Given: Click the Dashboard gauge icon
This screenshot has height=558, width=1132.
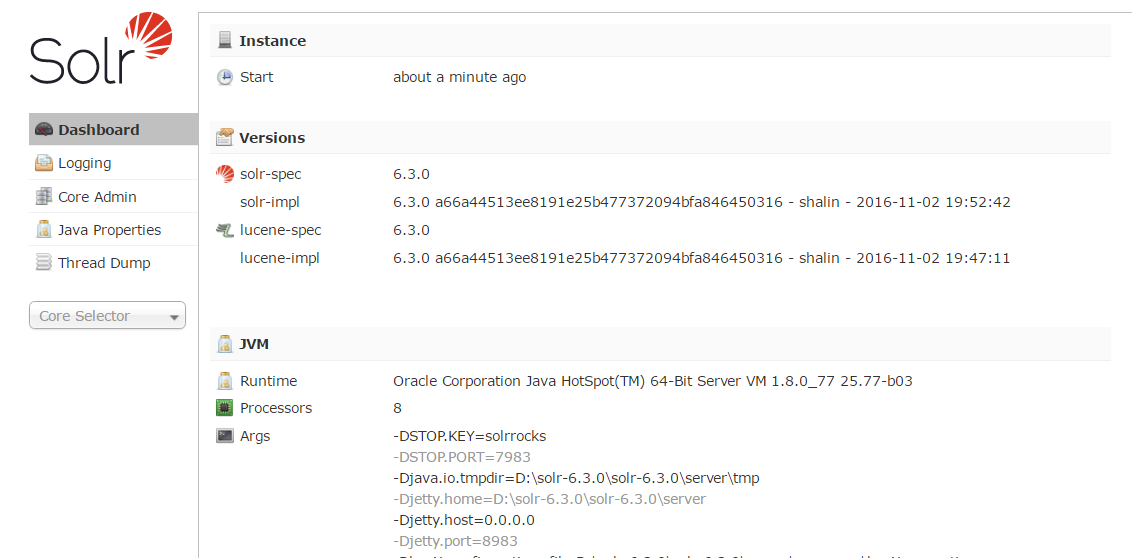Looking at the screenshot, I should (44, 130).
